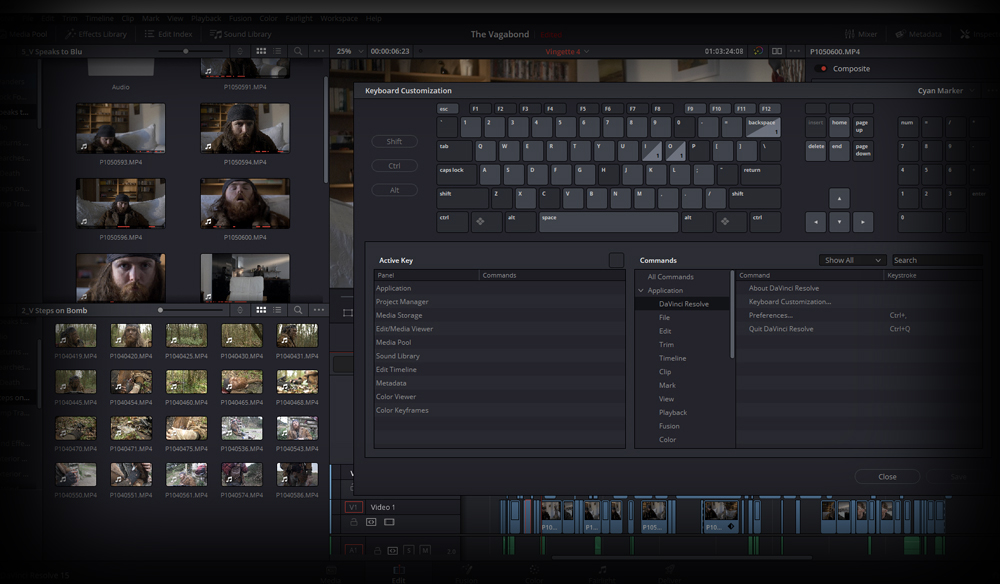The image size is (1000, 584).
Task: Open the Workspace menu
Action: (x=338, y=17)
